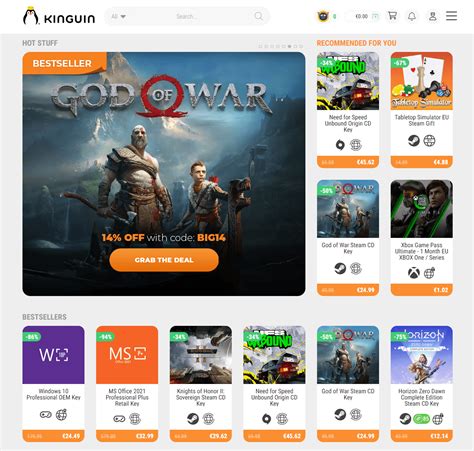Open Horizon Zero Dawn Complete Edition link
Screen dimensions: 474x451
tap(422, 397)
